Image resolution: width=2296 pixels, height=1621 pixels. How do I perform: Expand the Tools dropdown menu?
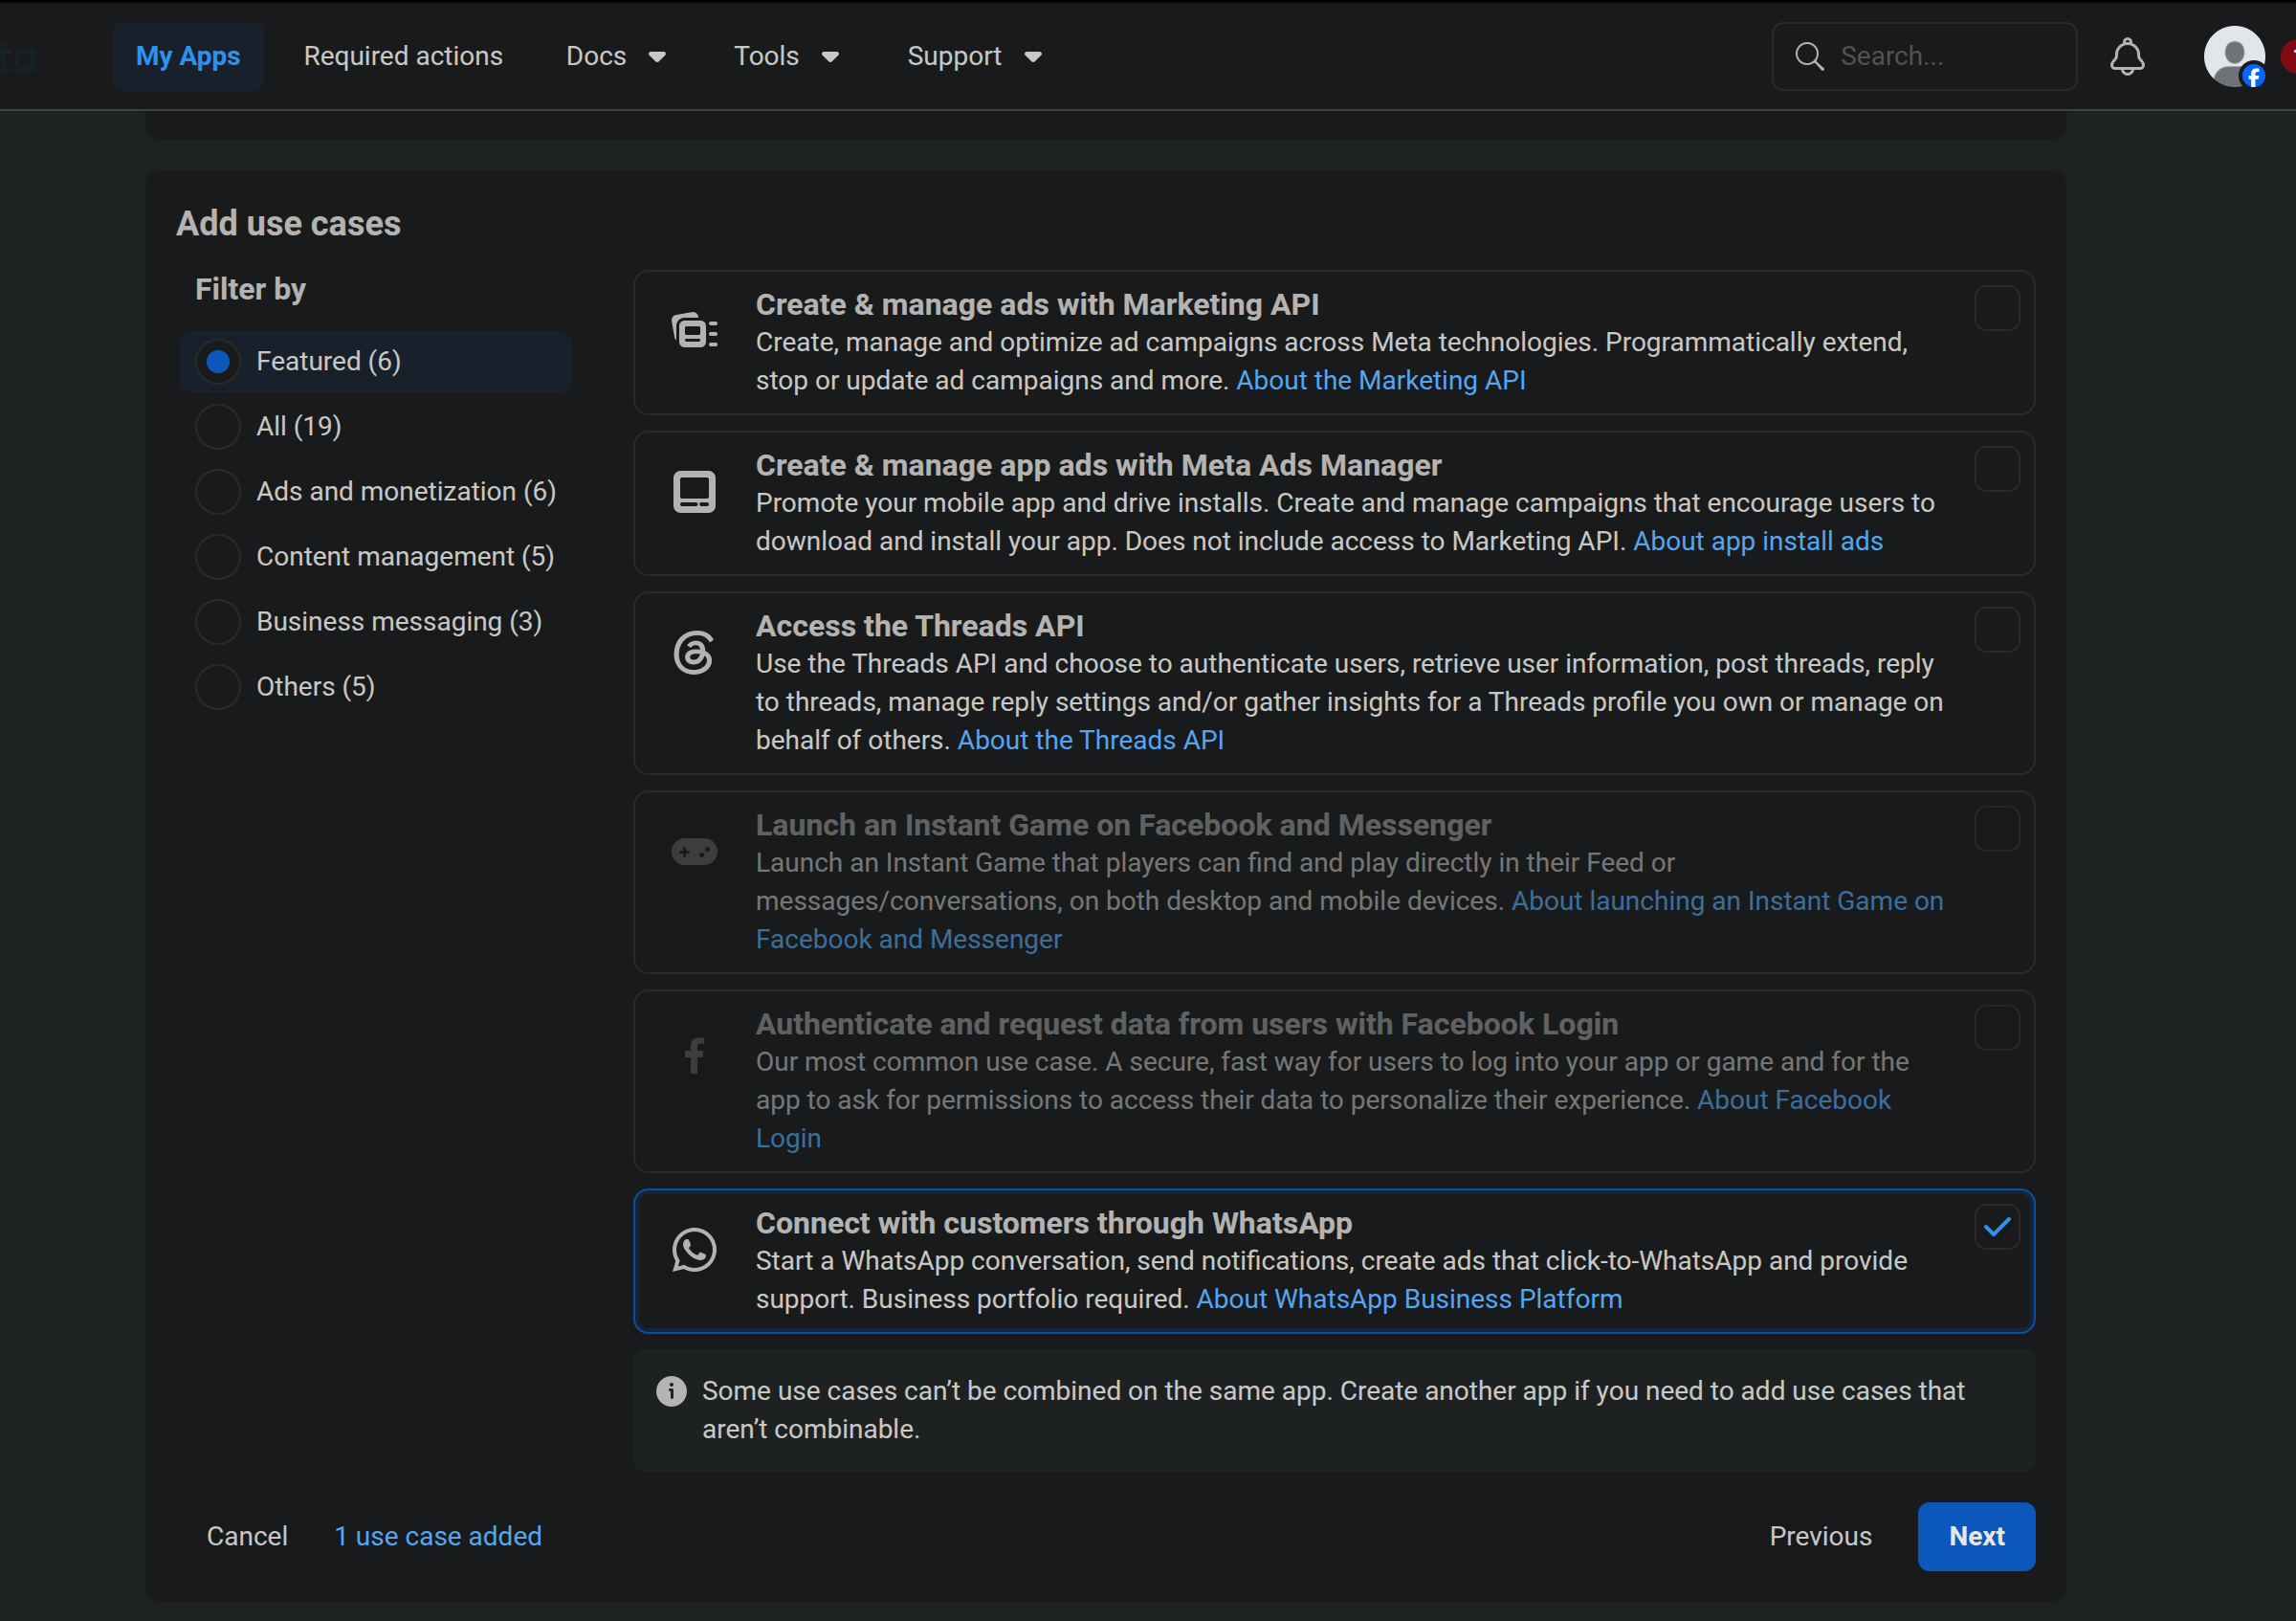[786, 56]
